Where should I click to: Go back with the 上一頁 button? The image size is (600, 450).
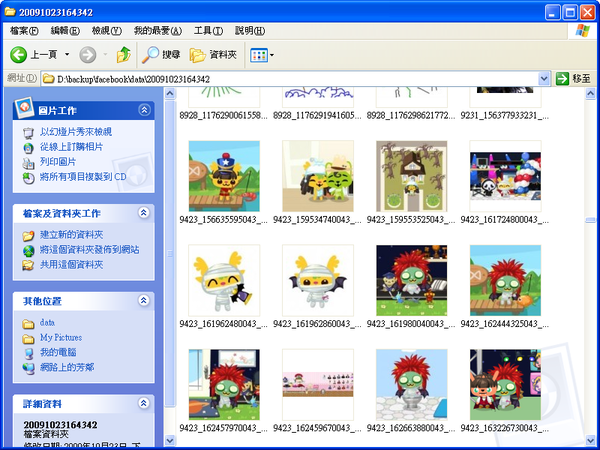[34, 55]
